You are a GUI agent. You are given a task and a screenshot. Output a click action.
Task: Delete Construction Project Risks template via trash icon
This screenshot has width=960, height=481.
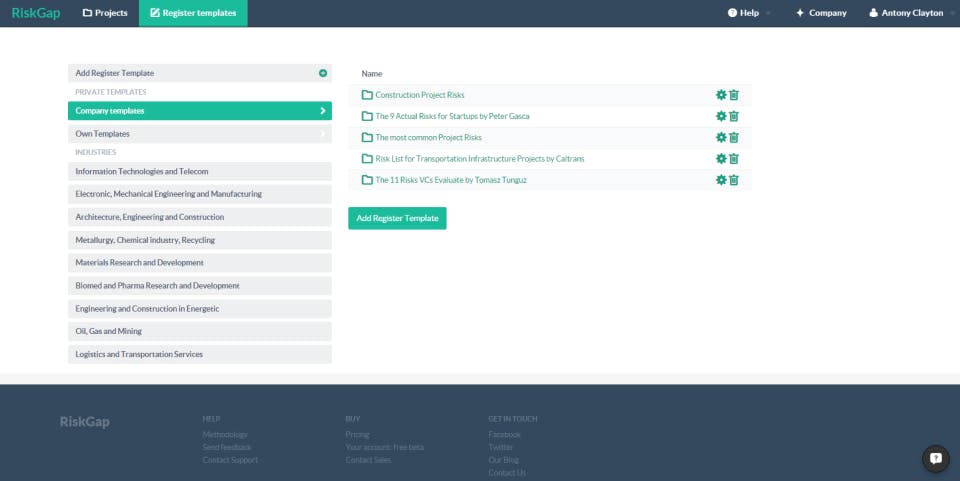[733, 95]
